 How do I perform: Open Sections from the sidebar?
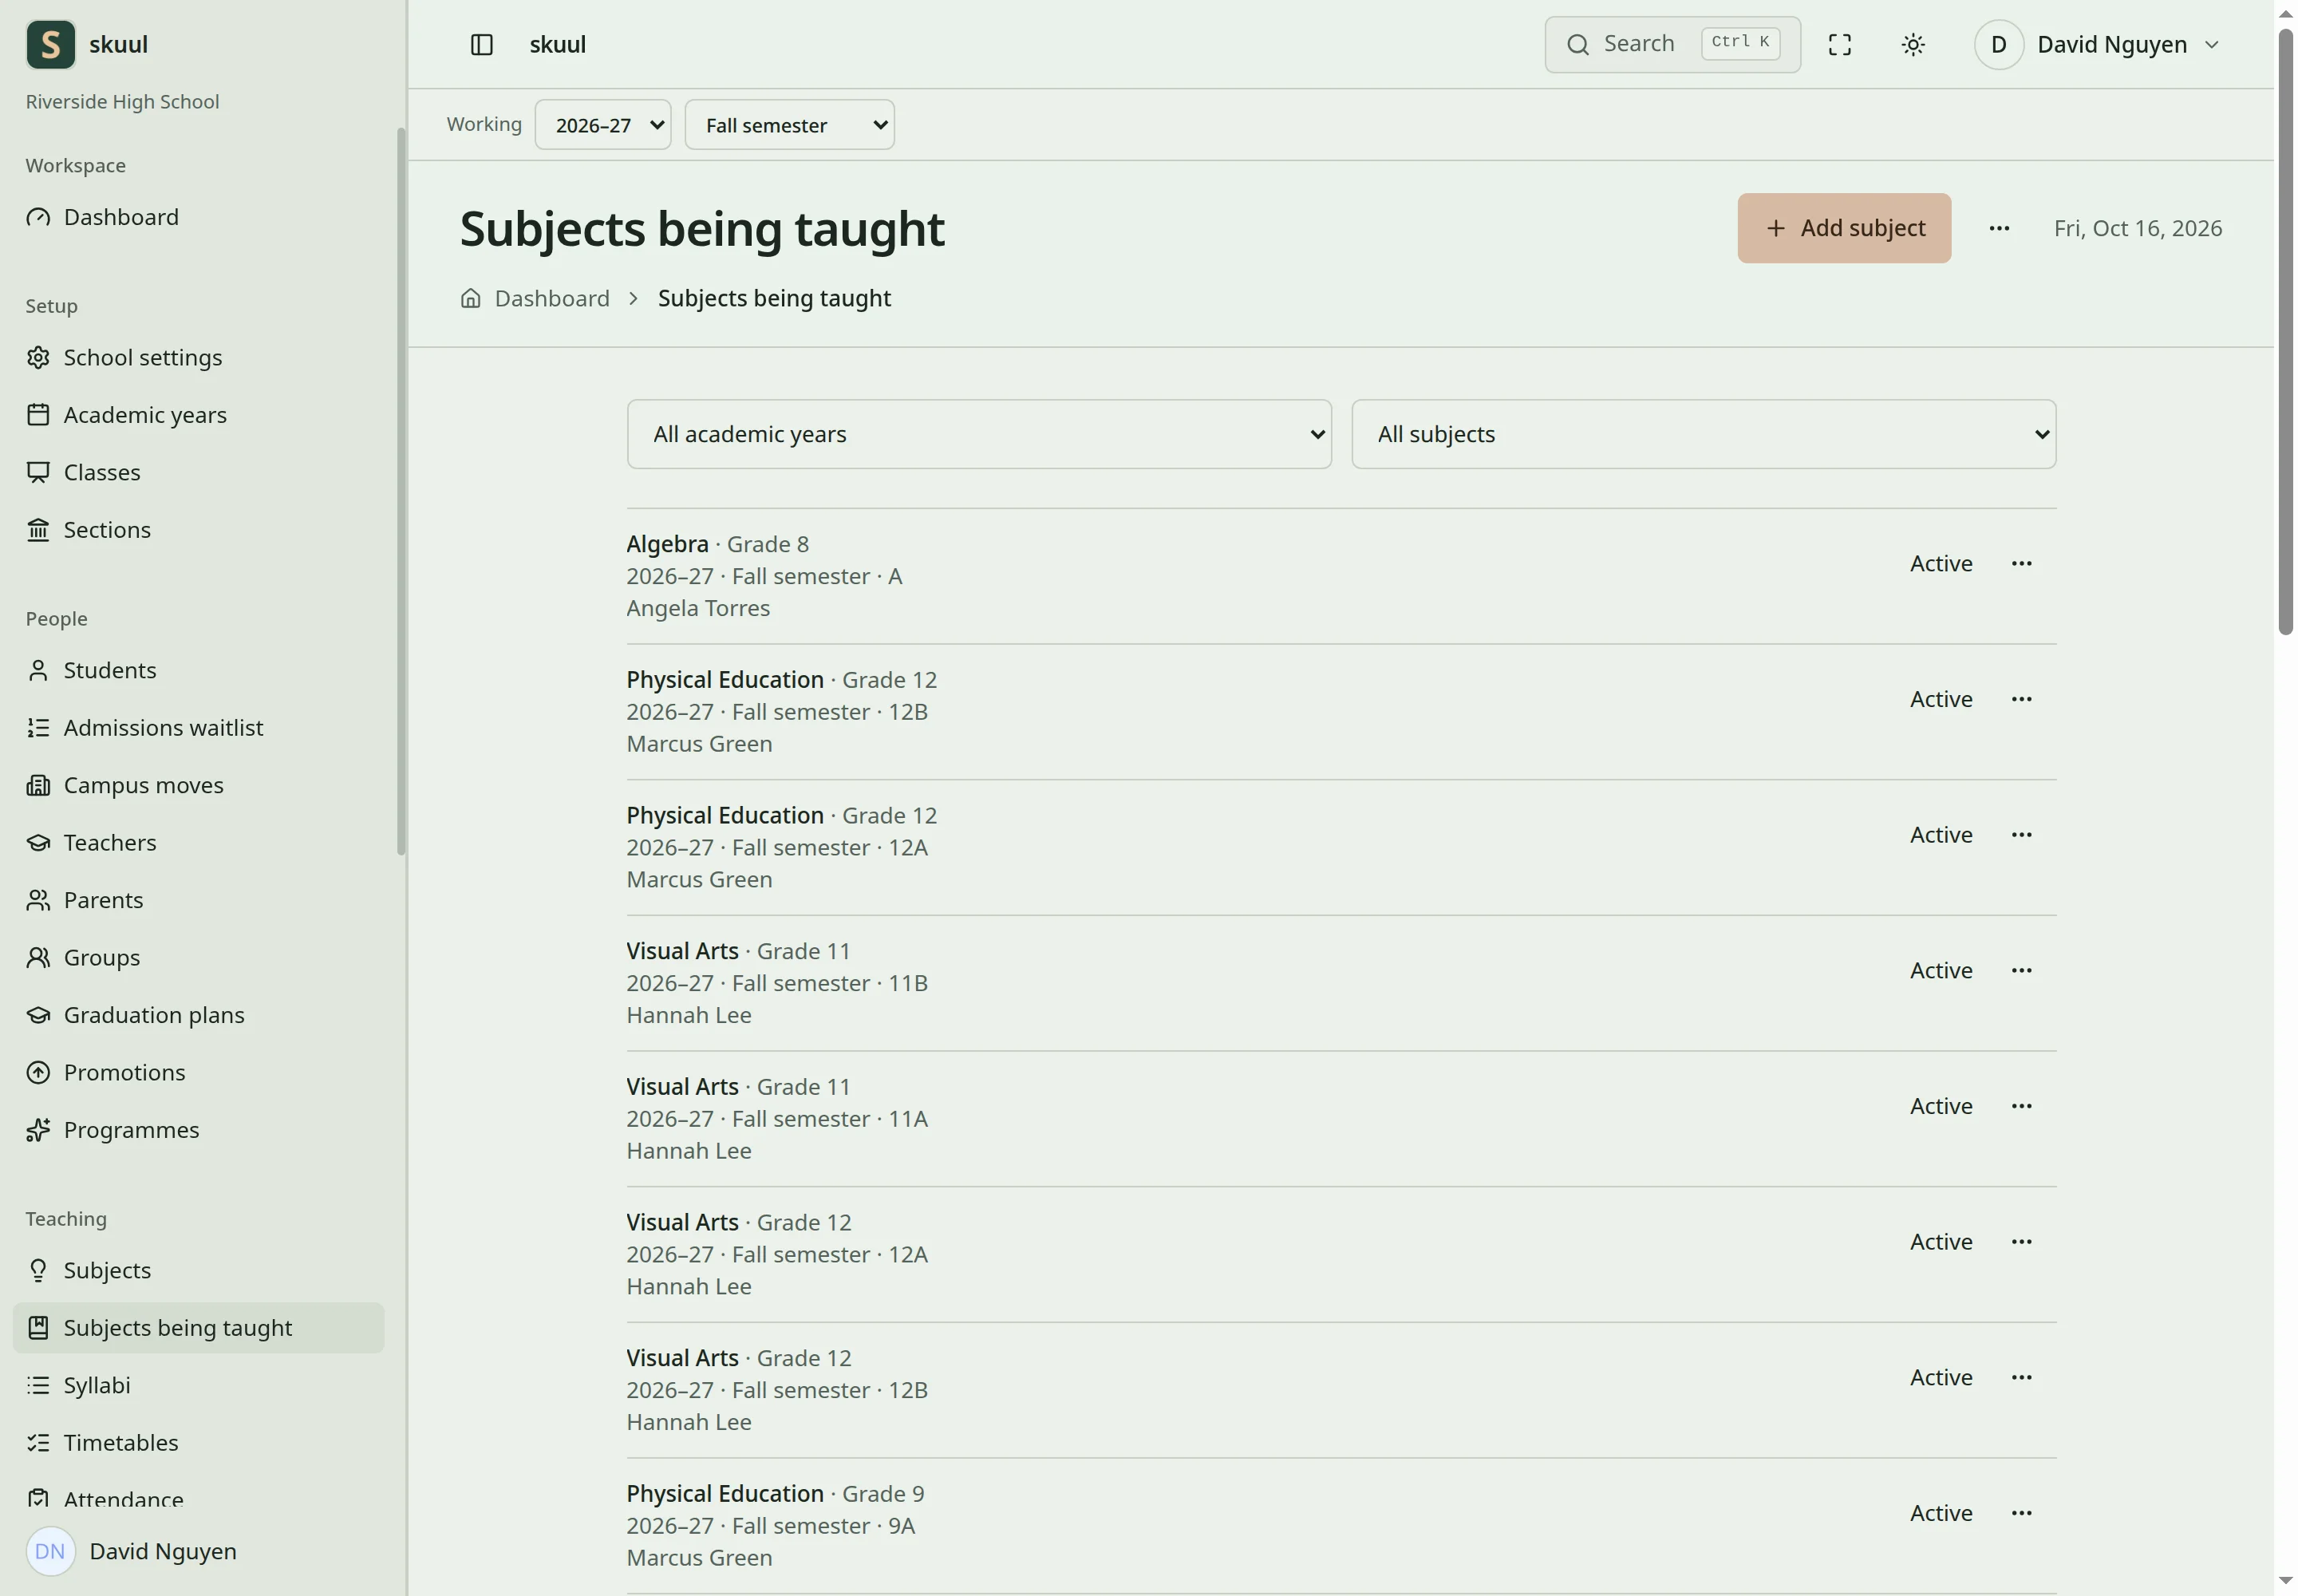(x=198, y=529)
